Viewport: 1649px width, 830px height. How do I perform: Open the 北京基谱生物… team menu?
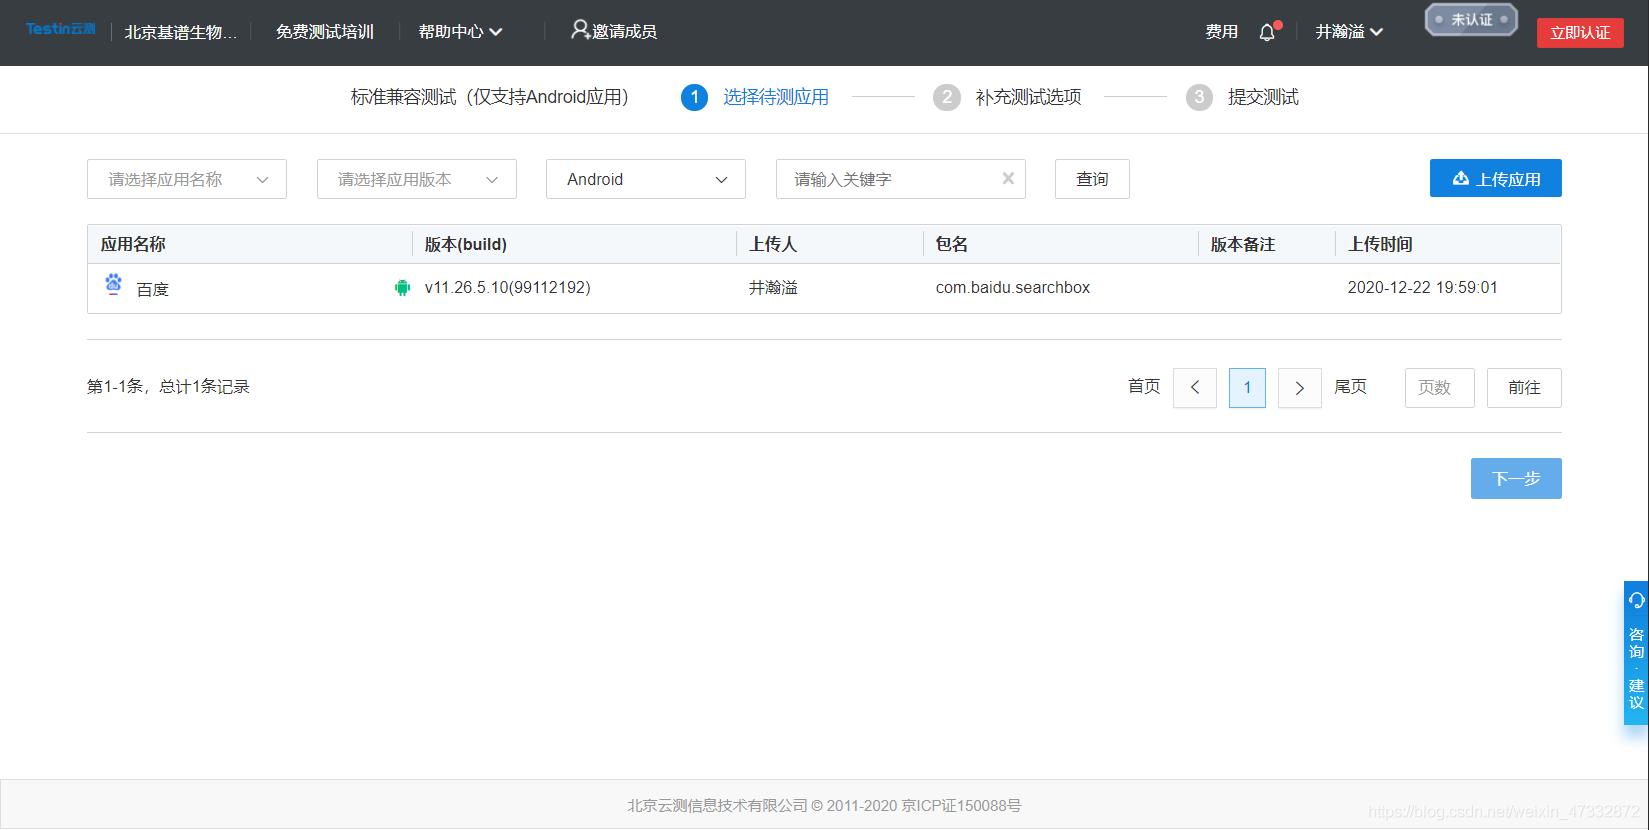click(x=181, y=32)
